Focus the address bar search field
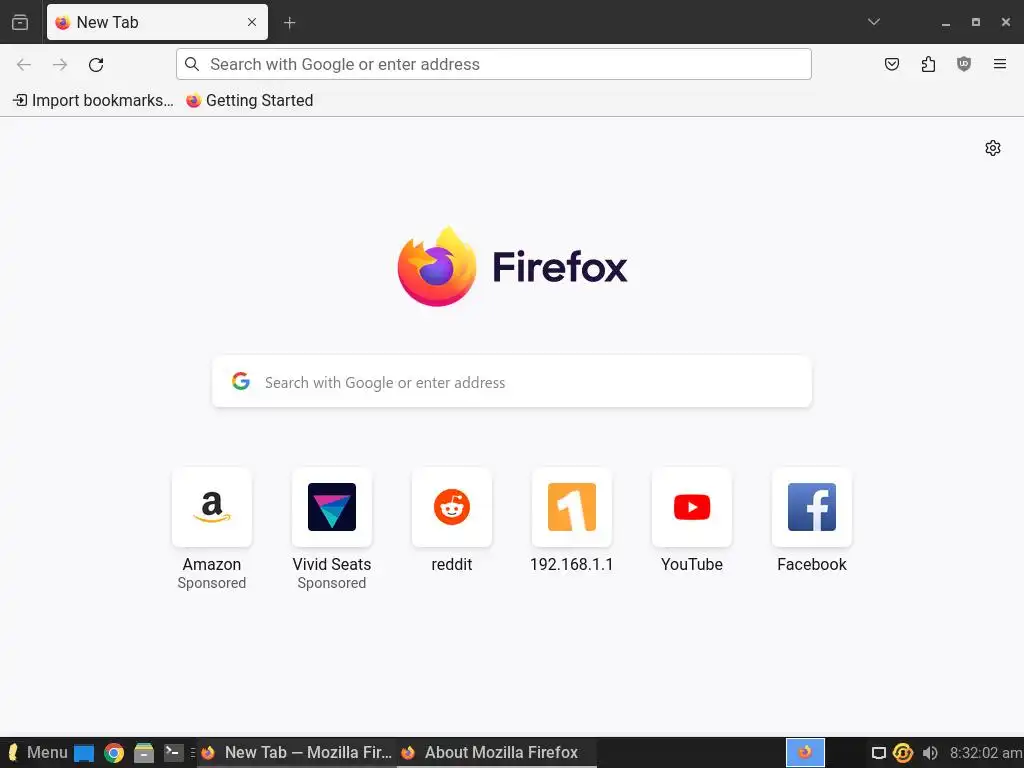This screenshot has height=768, width=1024. (x=494, y=64)
